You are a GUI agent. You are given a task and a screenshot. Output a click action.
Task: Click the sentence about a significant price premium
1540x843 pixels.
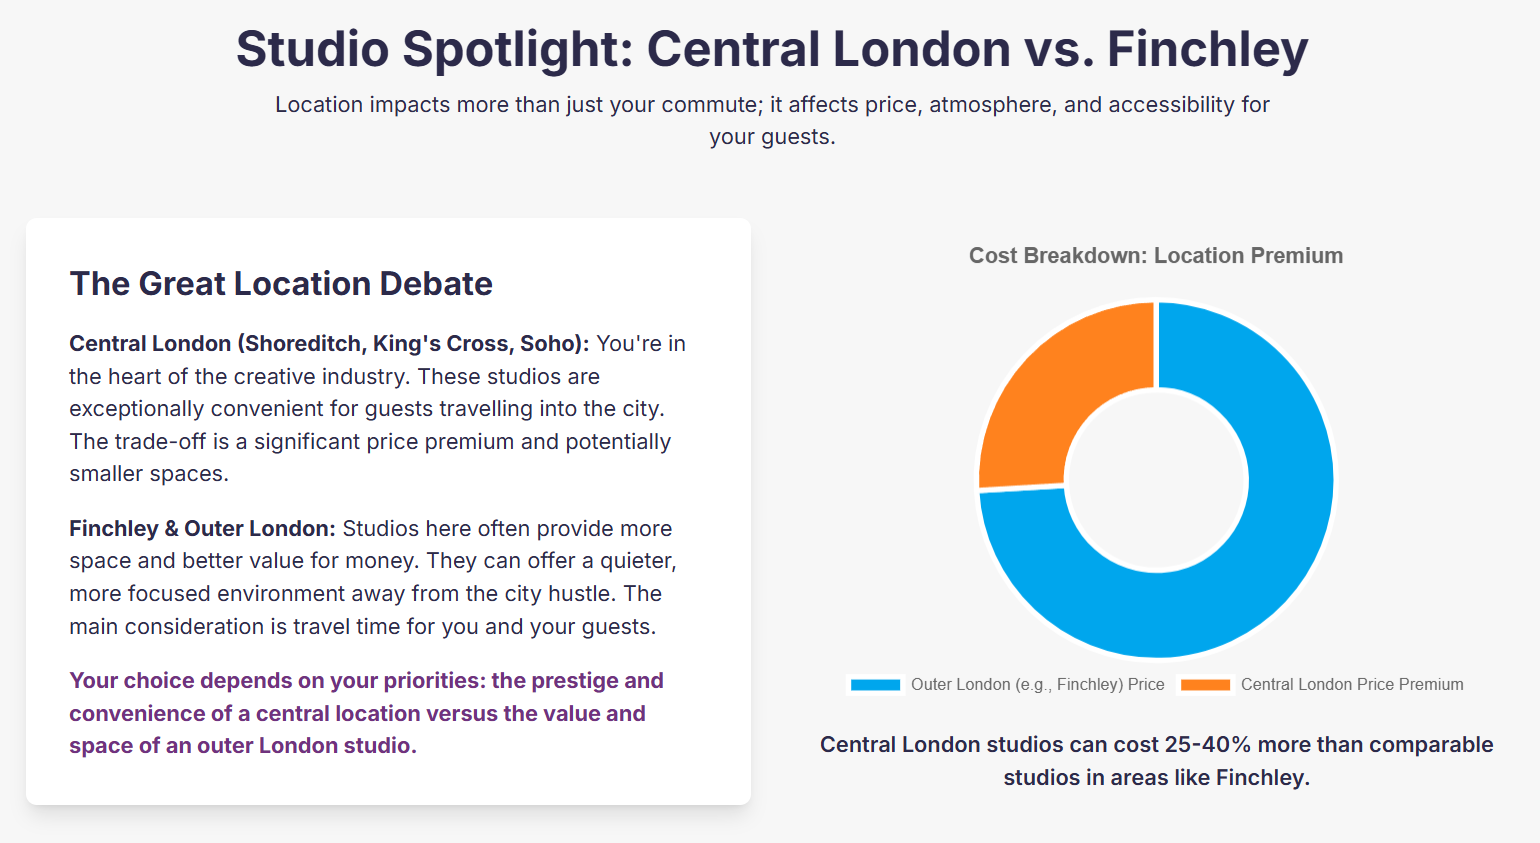370,458
